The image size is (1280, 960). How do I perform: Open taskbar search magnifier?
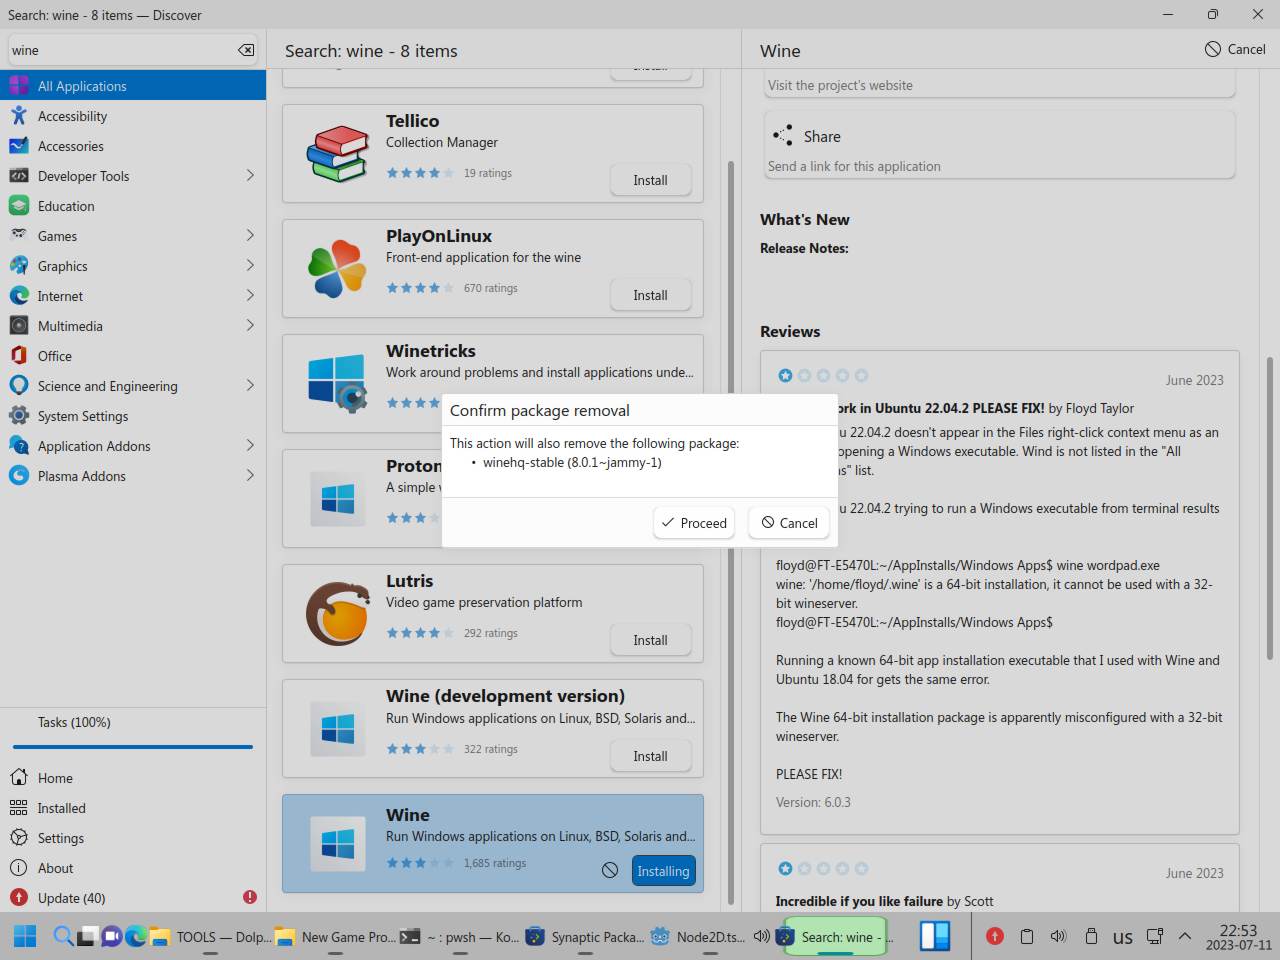click(63, 936)
